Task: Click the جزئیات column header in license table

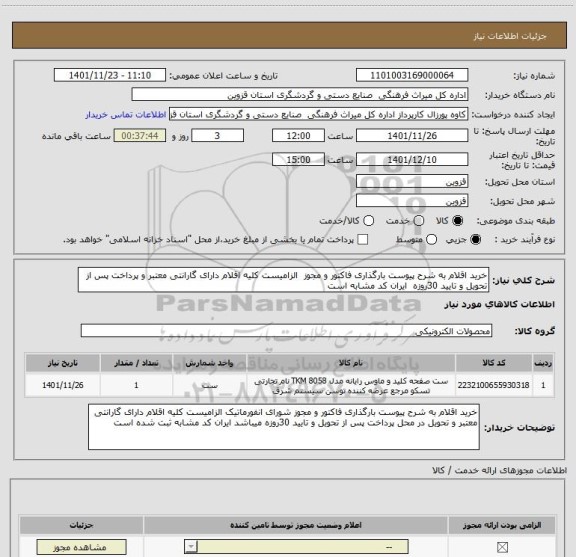Action: point(82,525)
